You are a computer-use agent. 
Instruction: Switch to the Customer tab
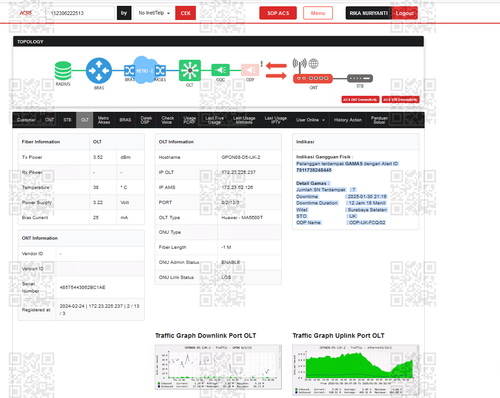pos(26,120)
